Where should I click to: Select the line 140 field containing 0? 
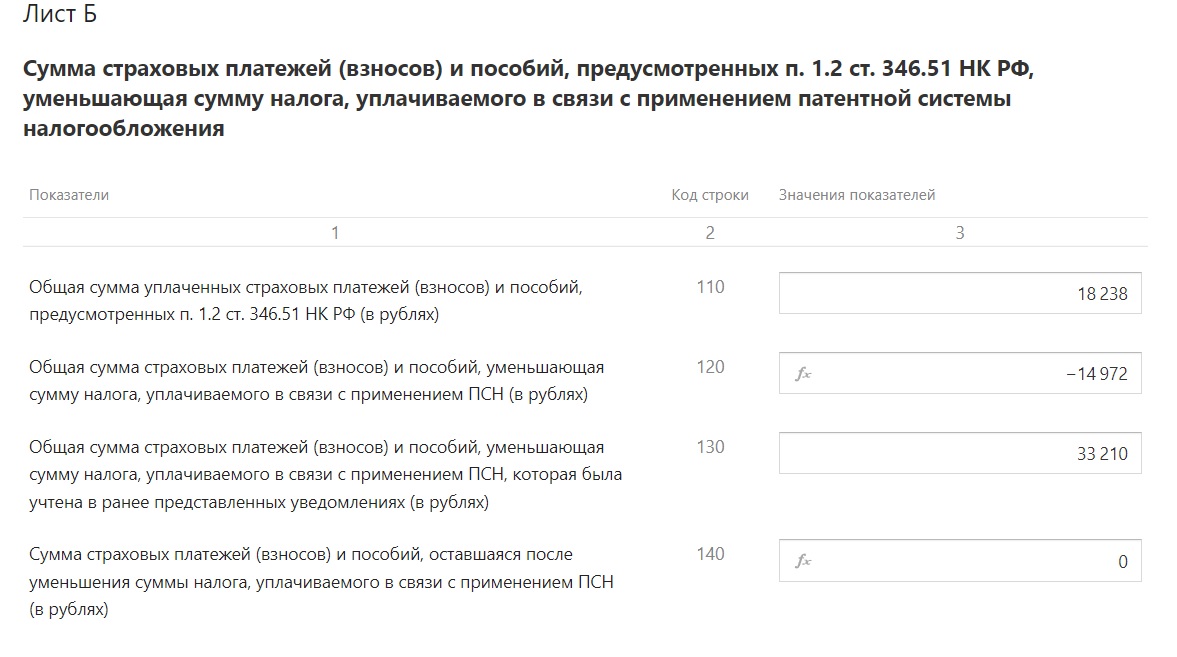pos(960,560)
